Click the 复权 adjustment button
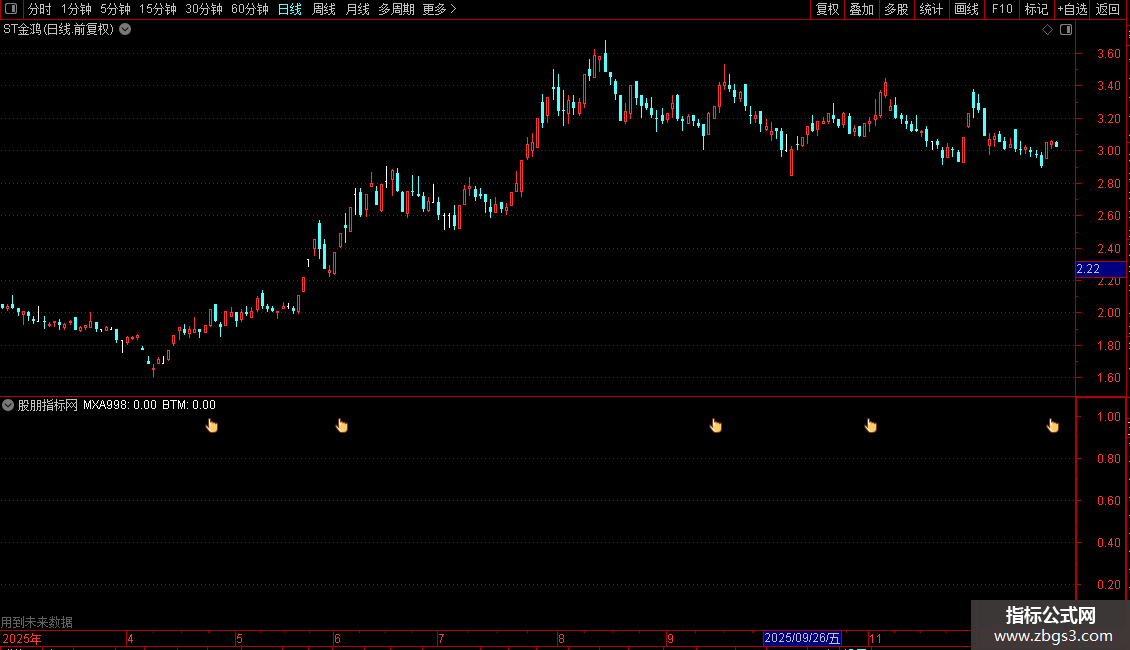Viewport: 1130px width, 650px height. pyautogui.click(x=827, y=9)
